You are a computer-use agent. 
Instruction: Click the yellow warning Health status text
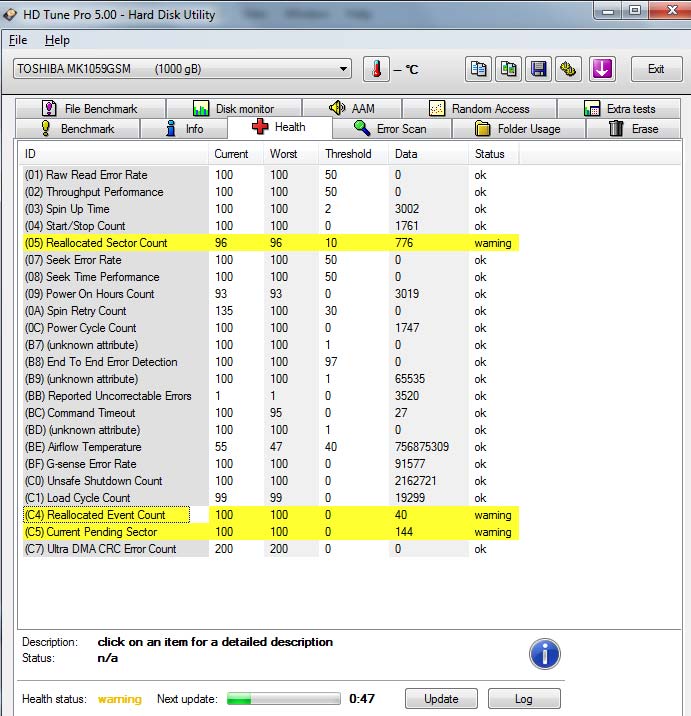click(x=120, y=699)
